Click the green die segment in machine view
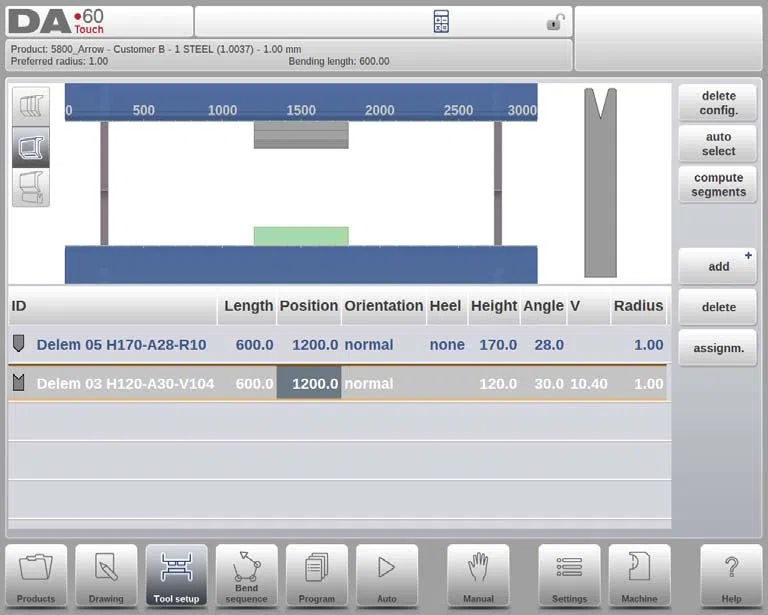 click(x=301, y=236)
